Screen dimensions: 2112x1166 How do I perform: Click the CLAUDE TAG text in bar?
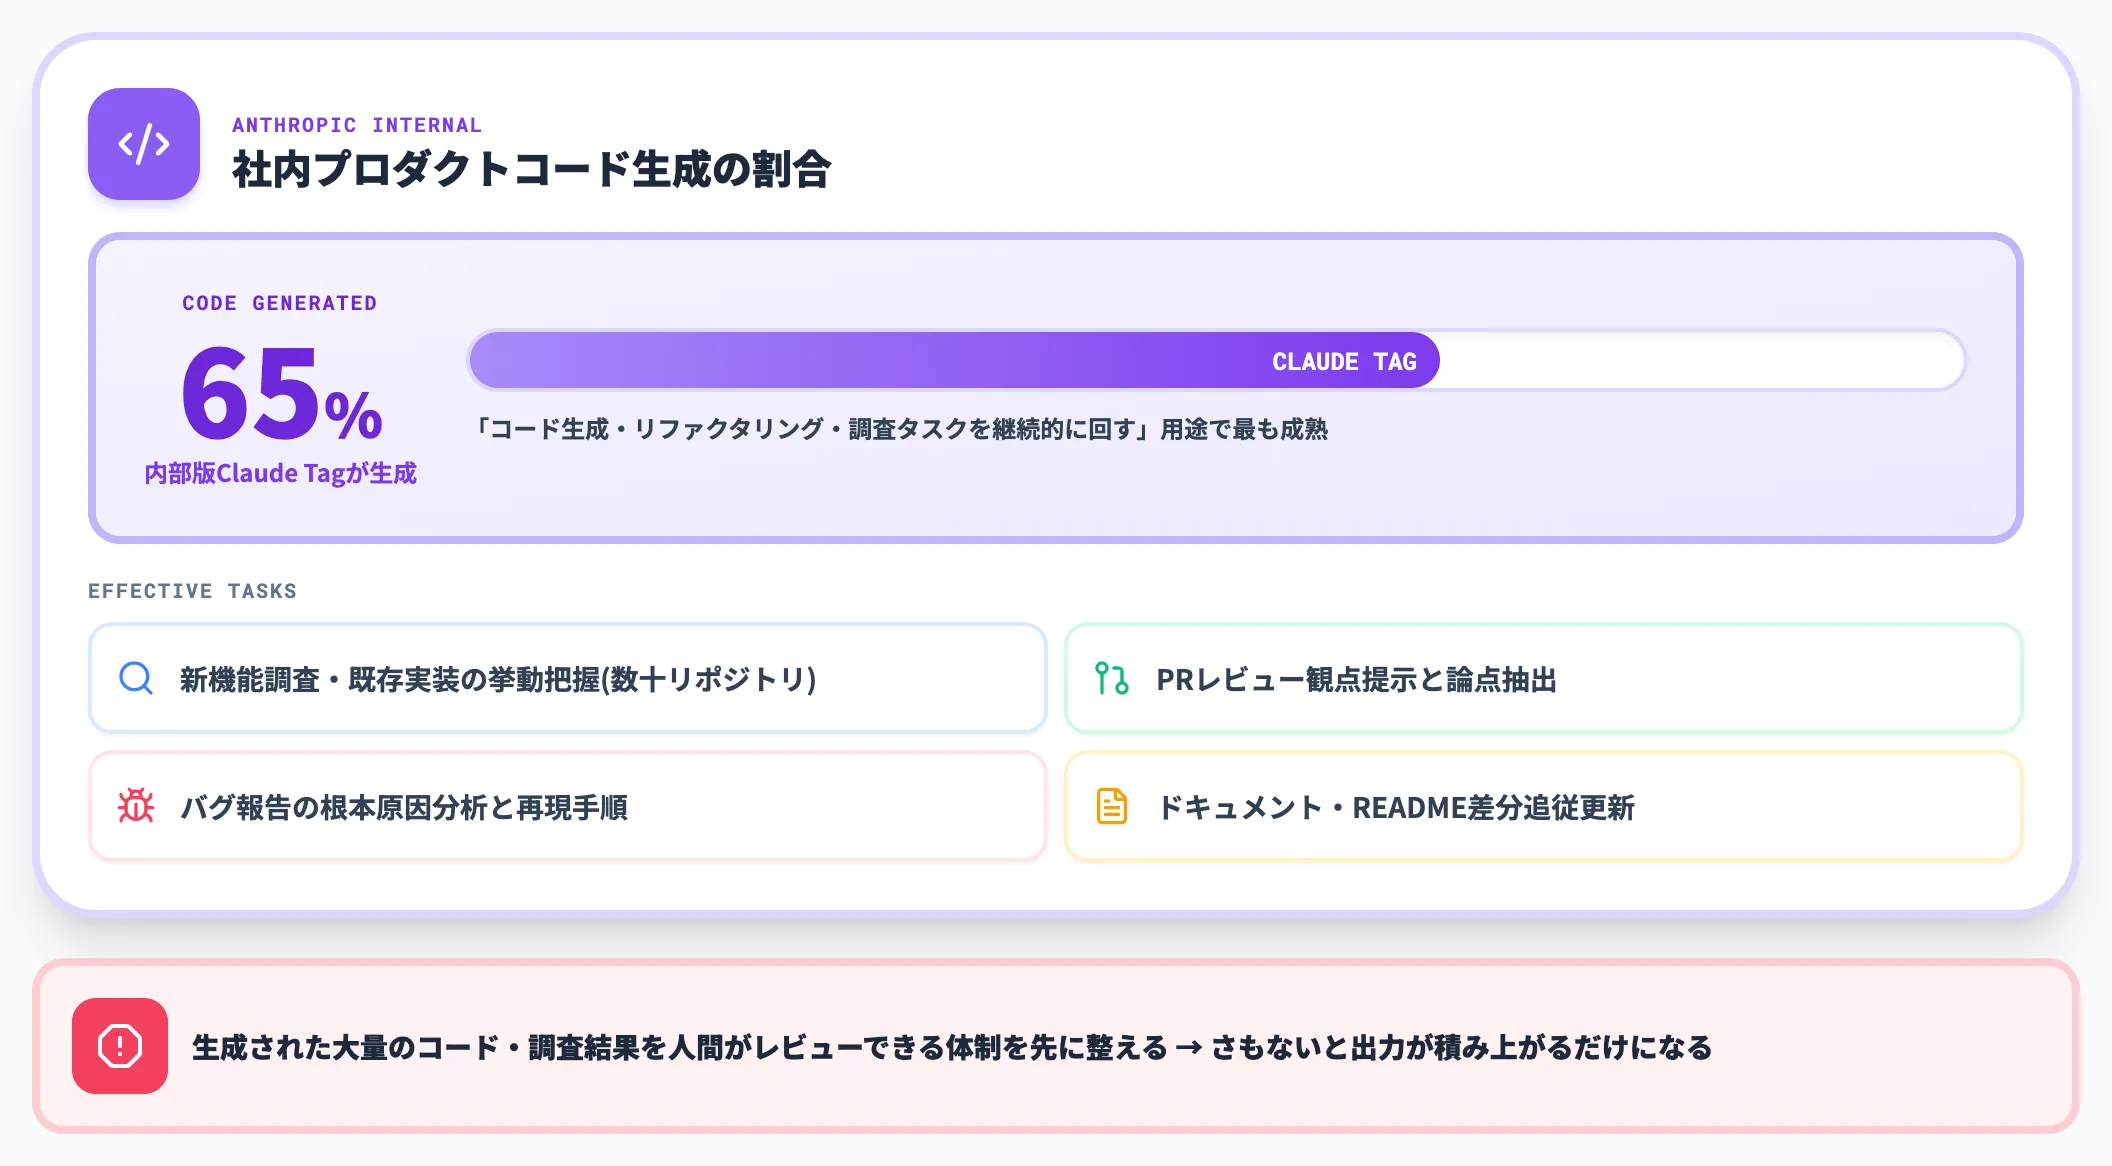(1344, 362)
